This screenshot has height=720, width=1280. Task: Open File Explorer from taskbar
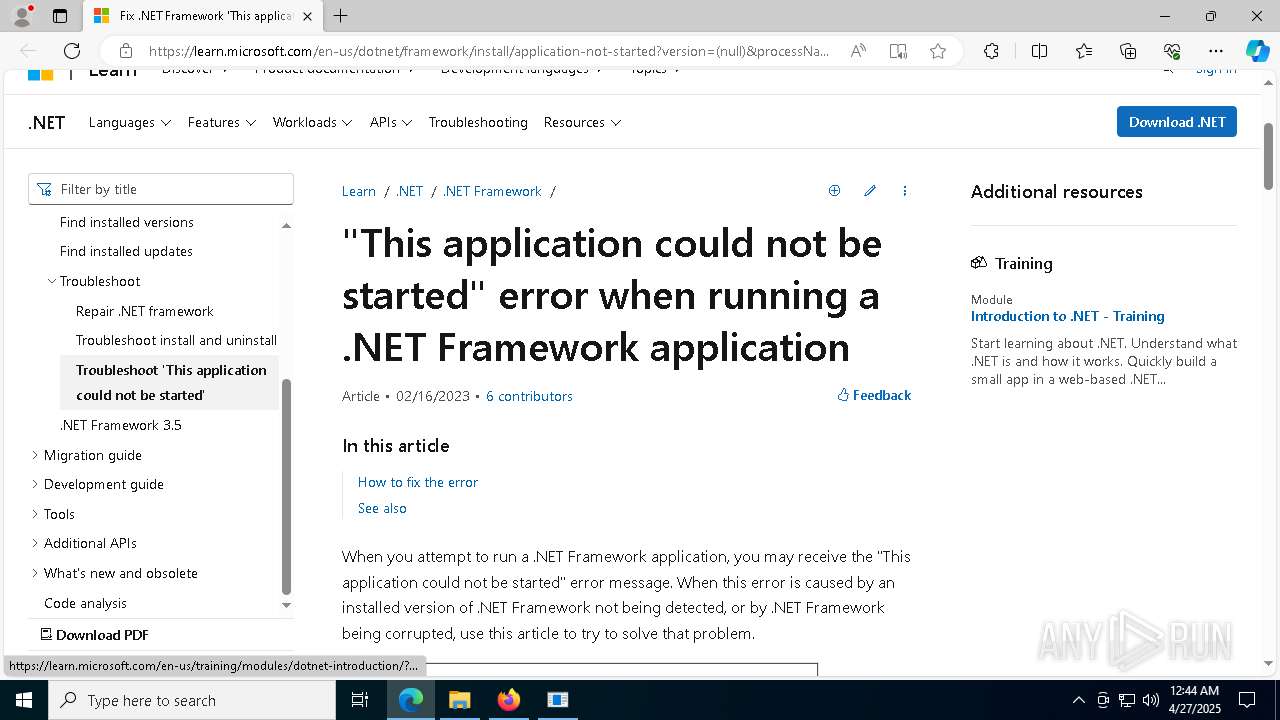[459, 700]
